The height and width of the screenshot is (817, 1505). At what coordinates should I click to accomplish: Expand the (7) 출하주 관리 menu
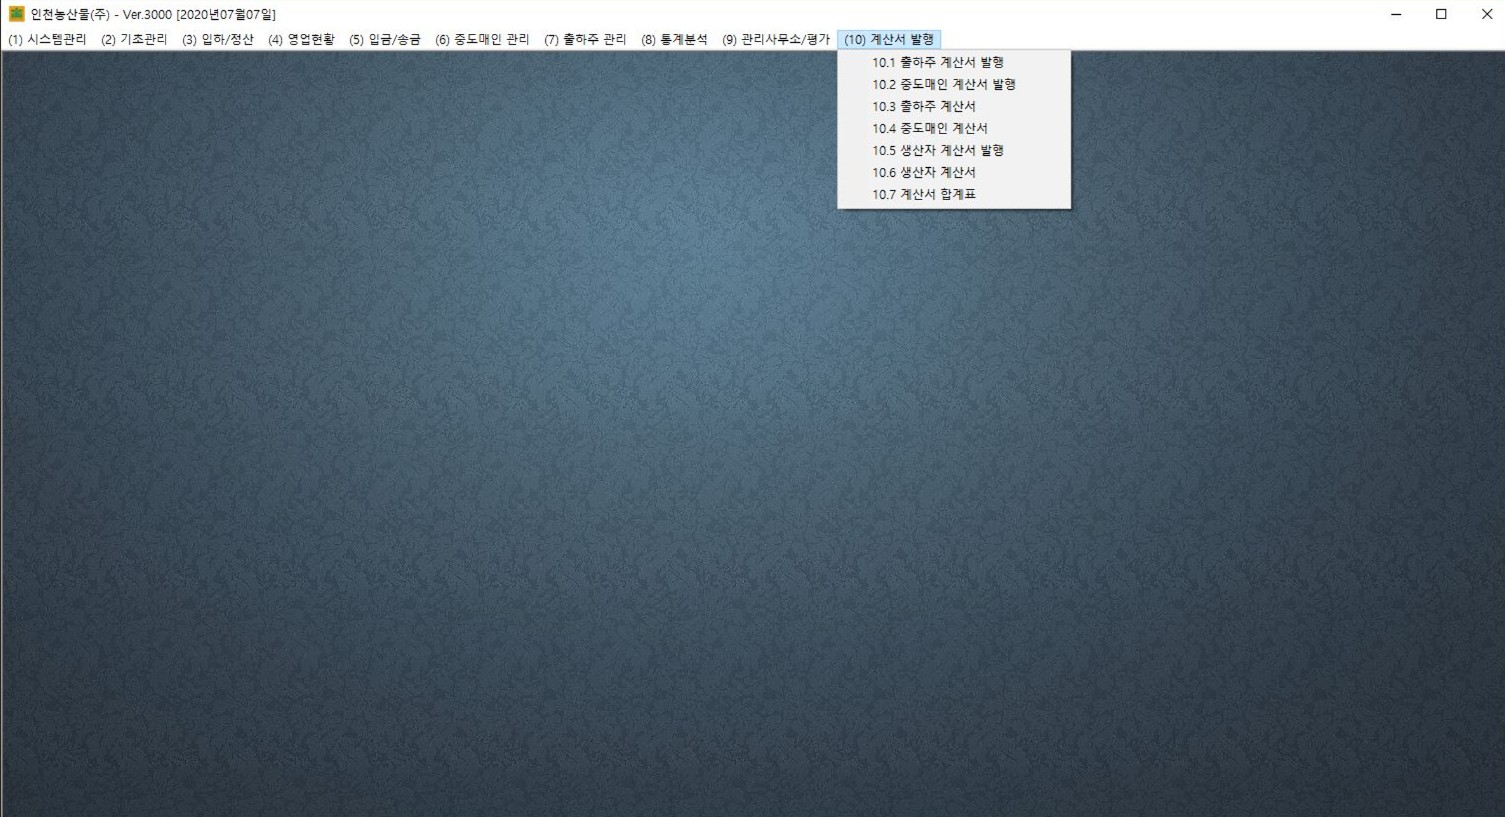(585, 40)
